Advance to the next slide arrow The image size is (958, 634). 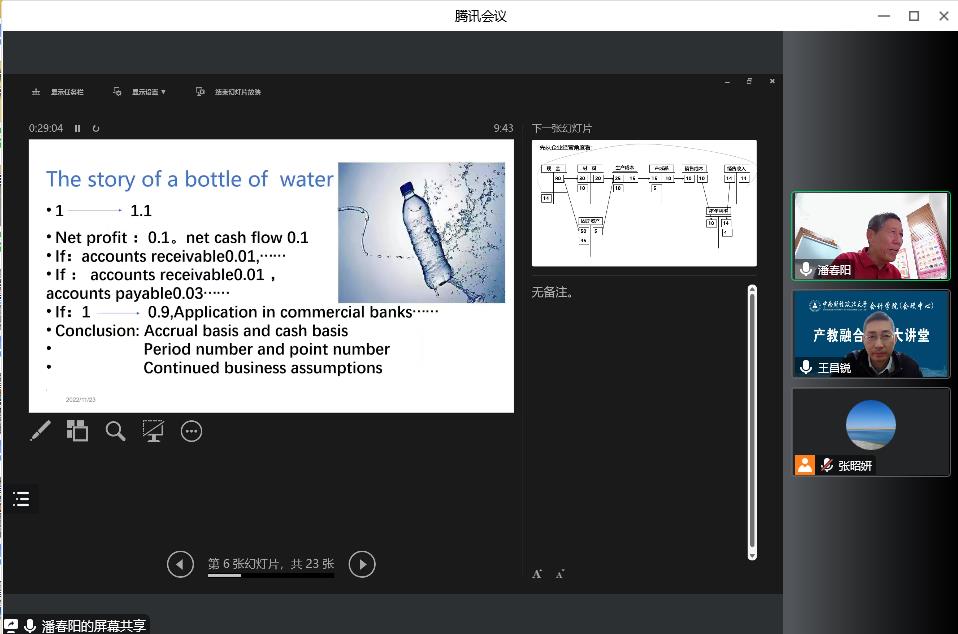362,565
